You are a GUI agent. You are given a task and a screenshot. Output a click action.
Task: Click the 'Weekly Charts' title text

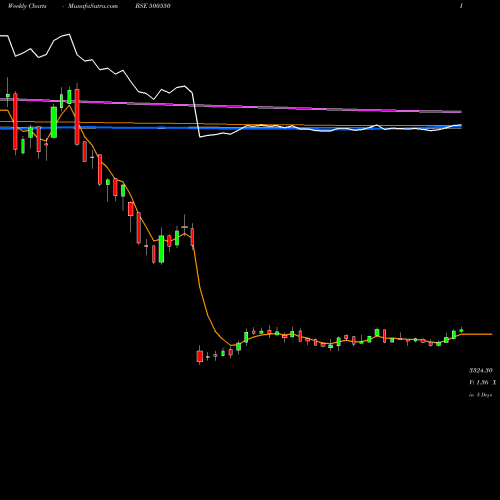(27, 6)
